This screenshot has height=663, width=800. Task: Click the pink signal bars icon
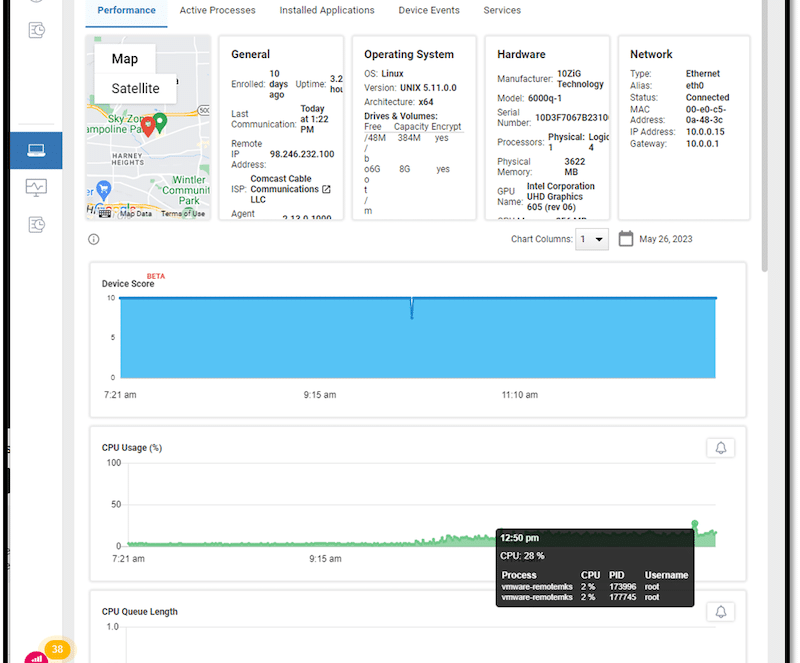click(36, 658)
